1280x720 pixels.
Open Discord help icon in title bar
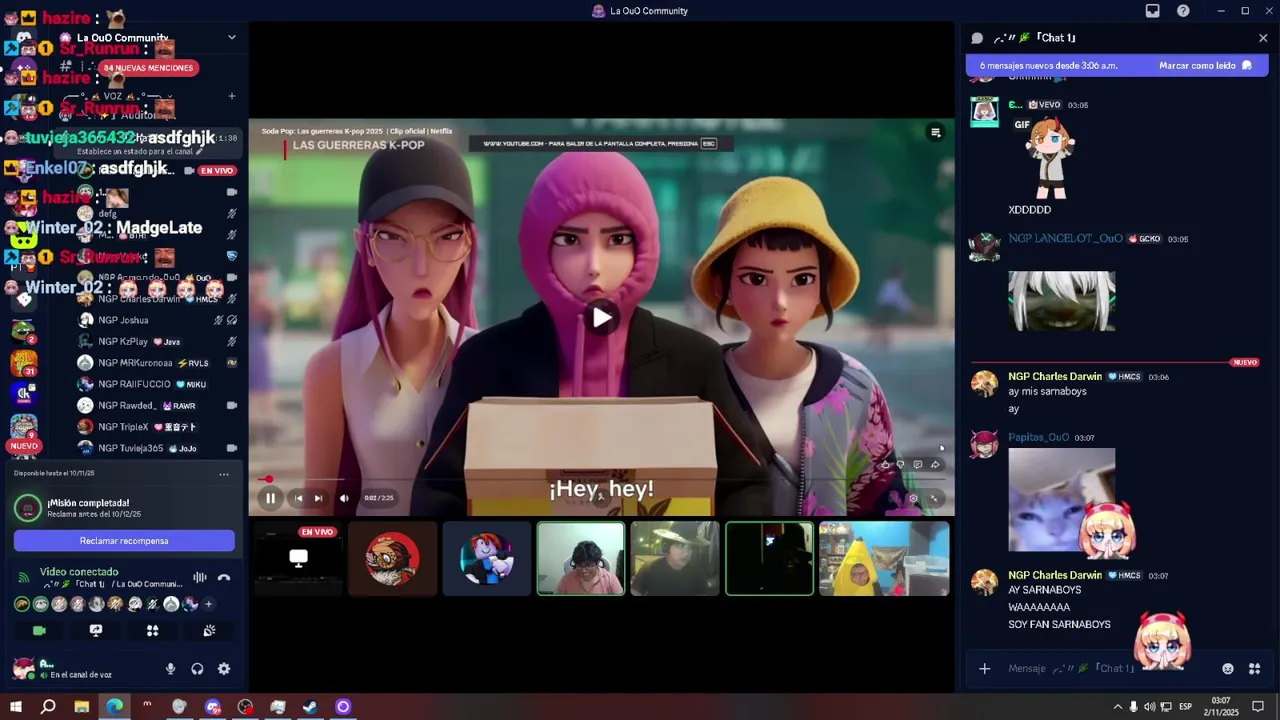1183,11
